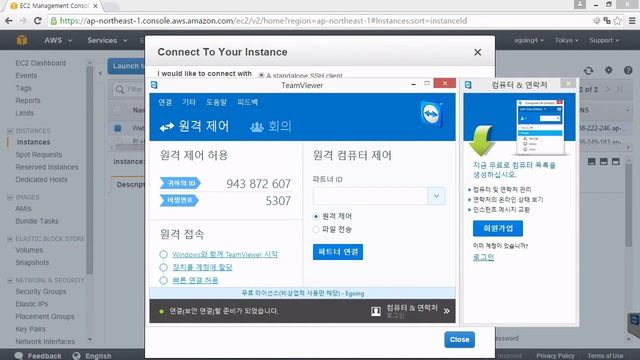Screen dimensions: 640x360
Task: Open the 피드백 feedback menu
Action: pos(248,102)
